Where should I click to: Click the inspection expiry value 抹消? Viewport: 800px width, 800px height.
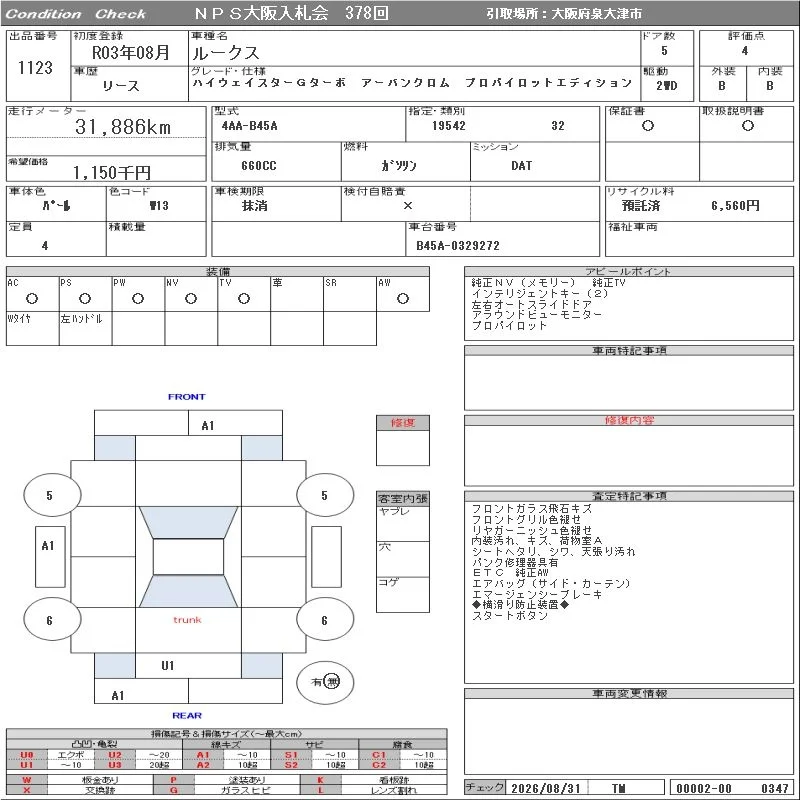tap(255, 206)
